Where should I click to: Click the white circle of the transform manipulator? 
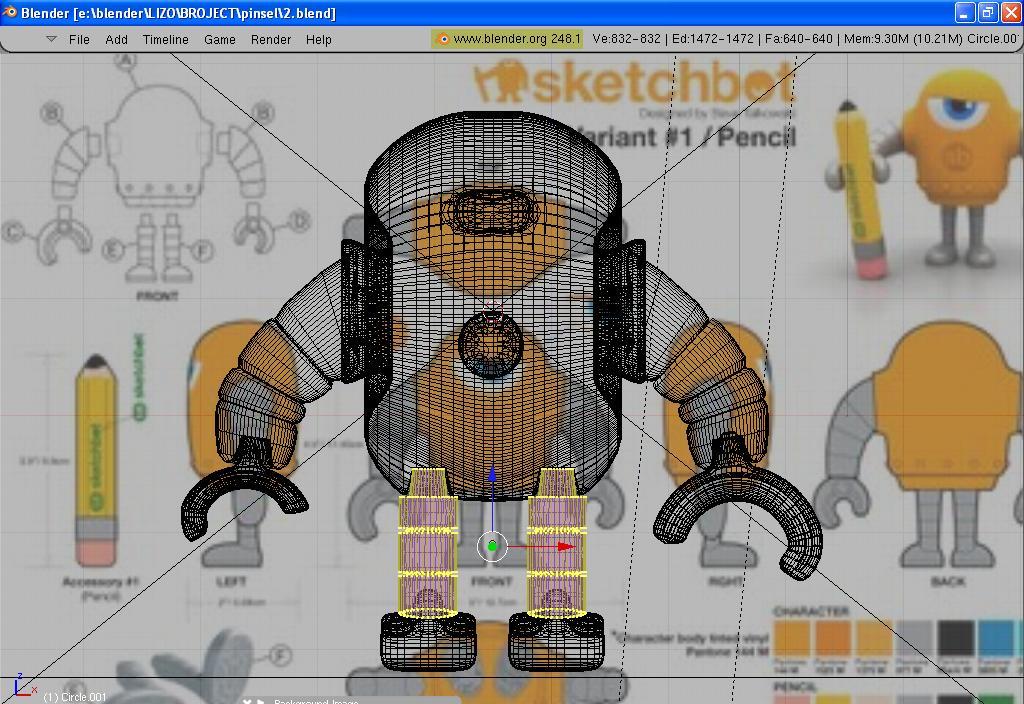(x=492, y=546)
